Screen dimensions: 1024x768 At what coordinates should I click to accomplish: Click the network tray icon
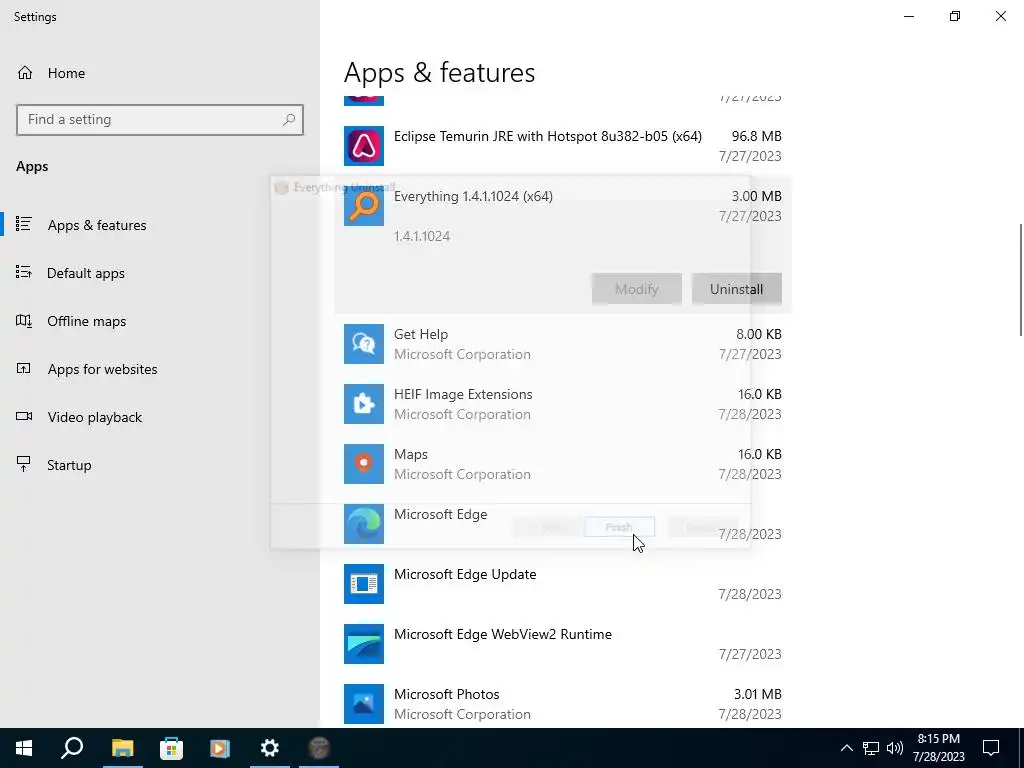[x=871, y=748]
